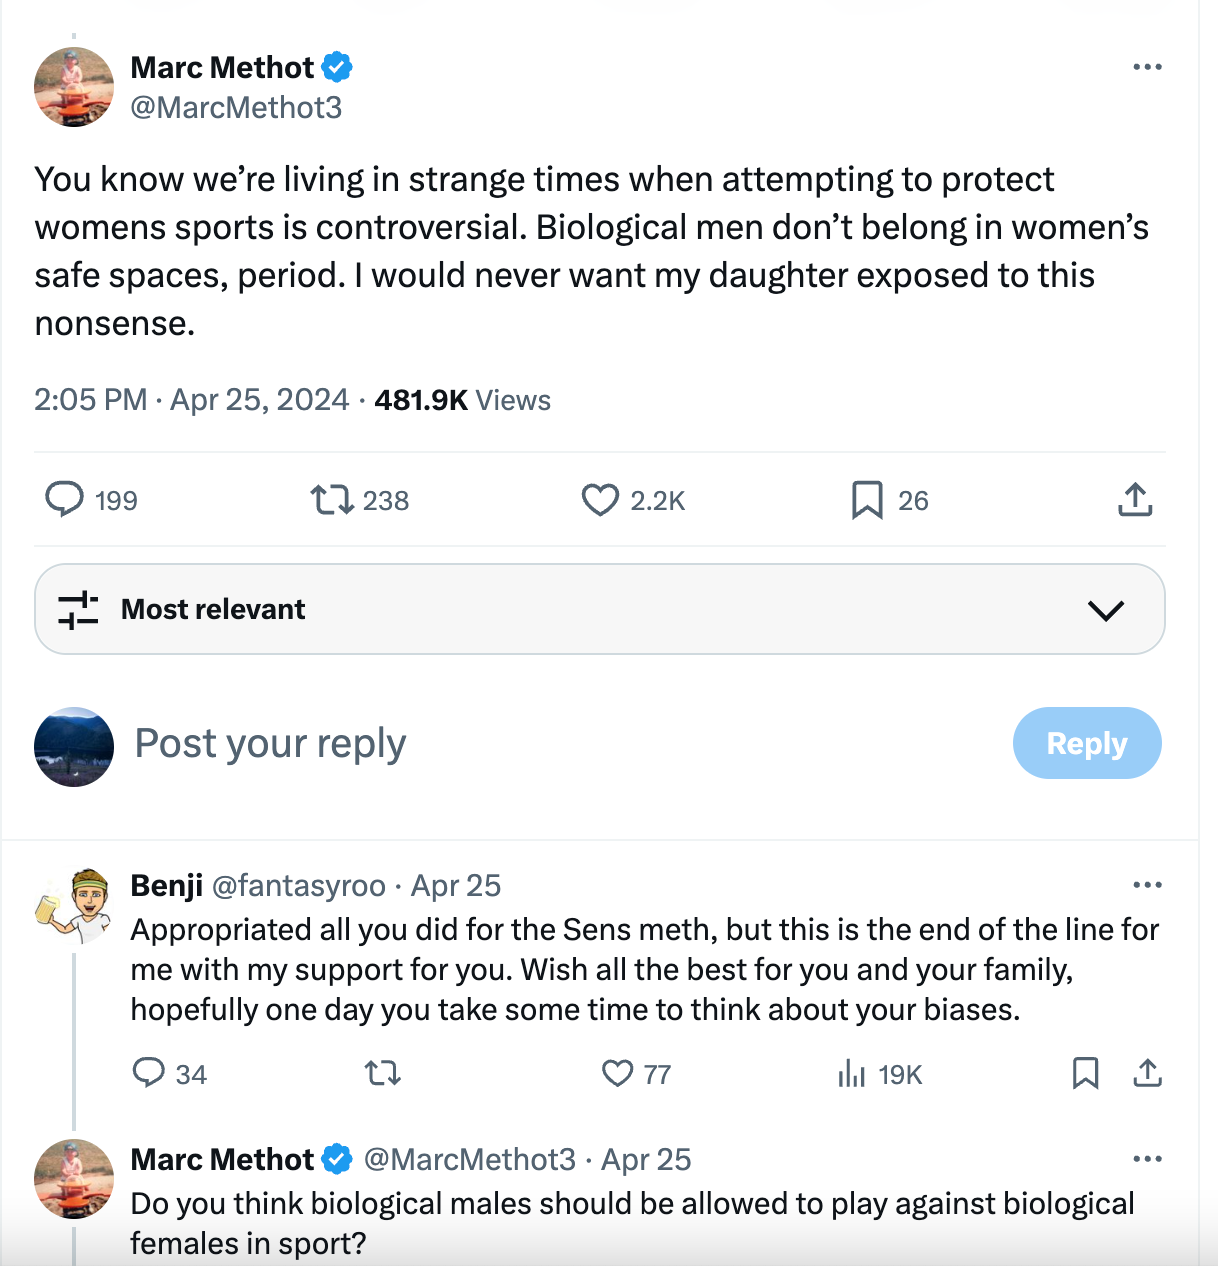Open more options on Marc Methot's main post
Viewport: 1218px width, 1266px height.
click(x=1147, y=67)
